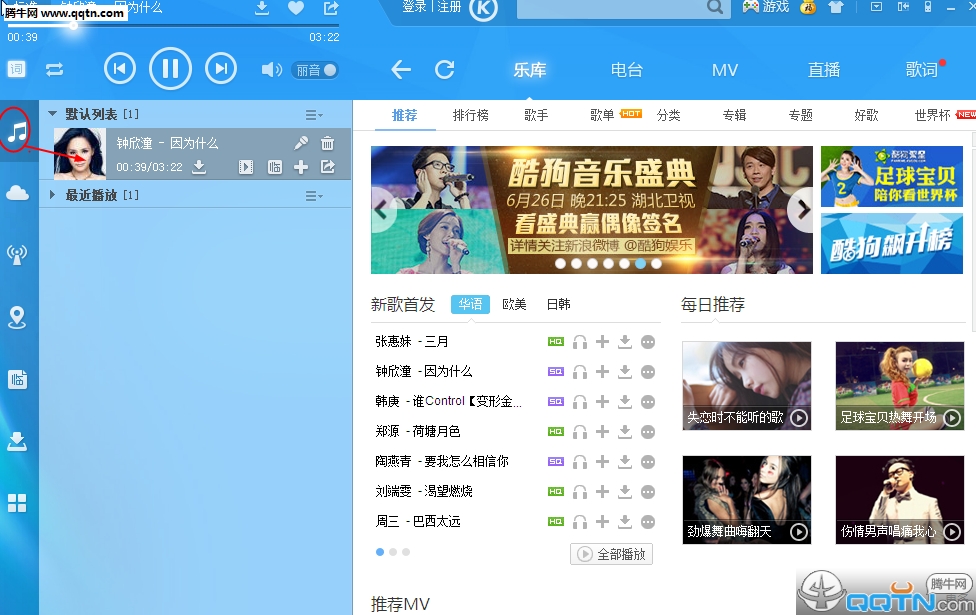Click the heart icon to favorite song

point(296,8)
